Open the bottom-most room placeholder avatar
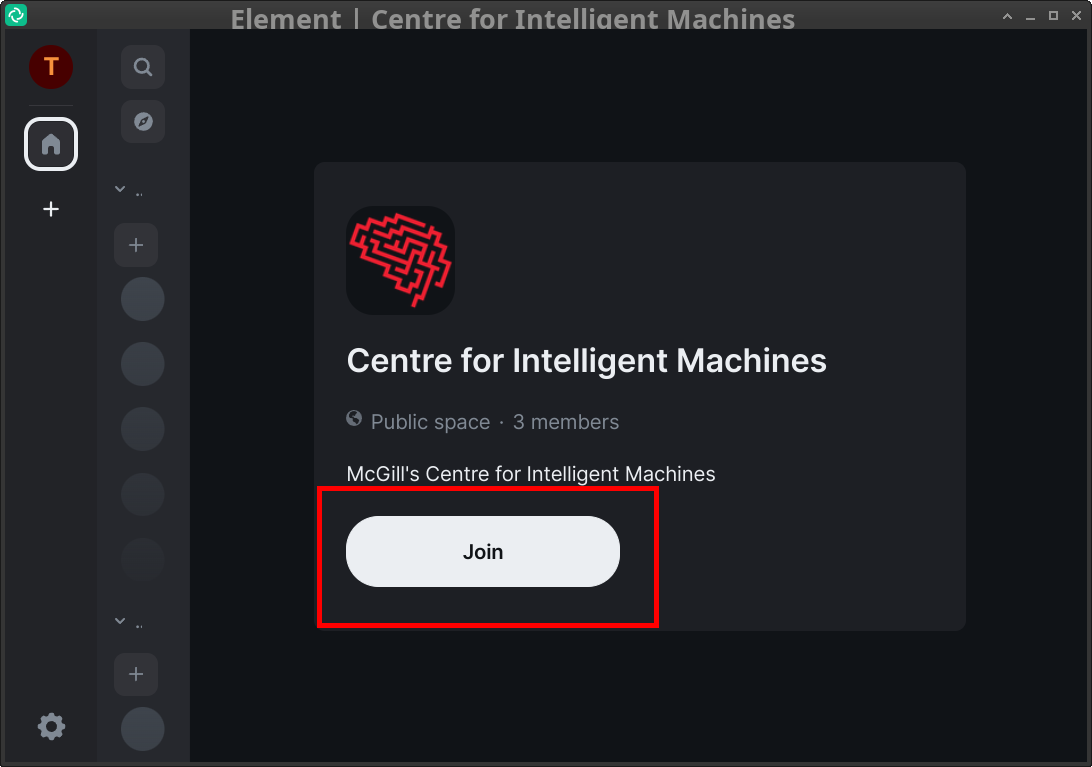 [x=143, y=729]
